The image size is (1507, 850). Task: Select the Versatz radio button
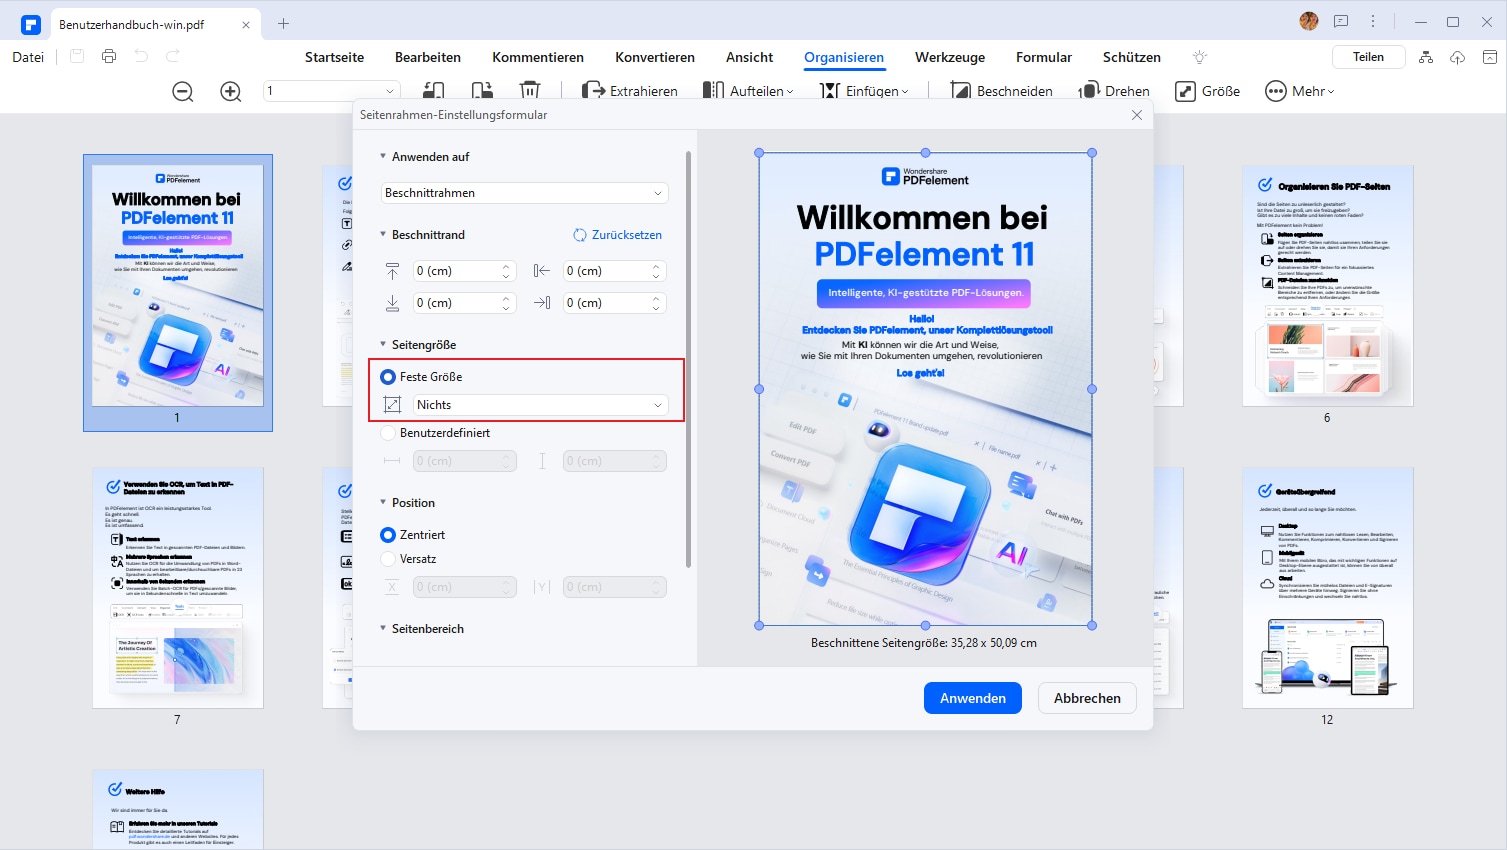click(x=388, y=559)
